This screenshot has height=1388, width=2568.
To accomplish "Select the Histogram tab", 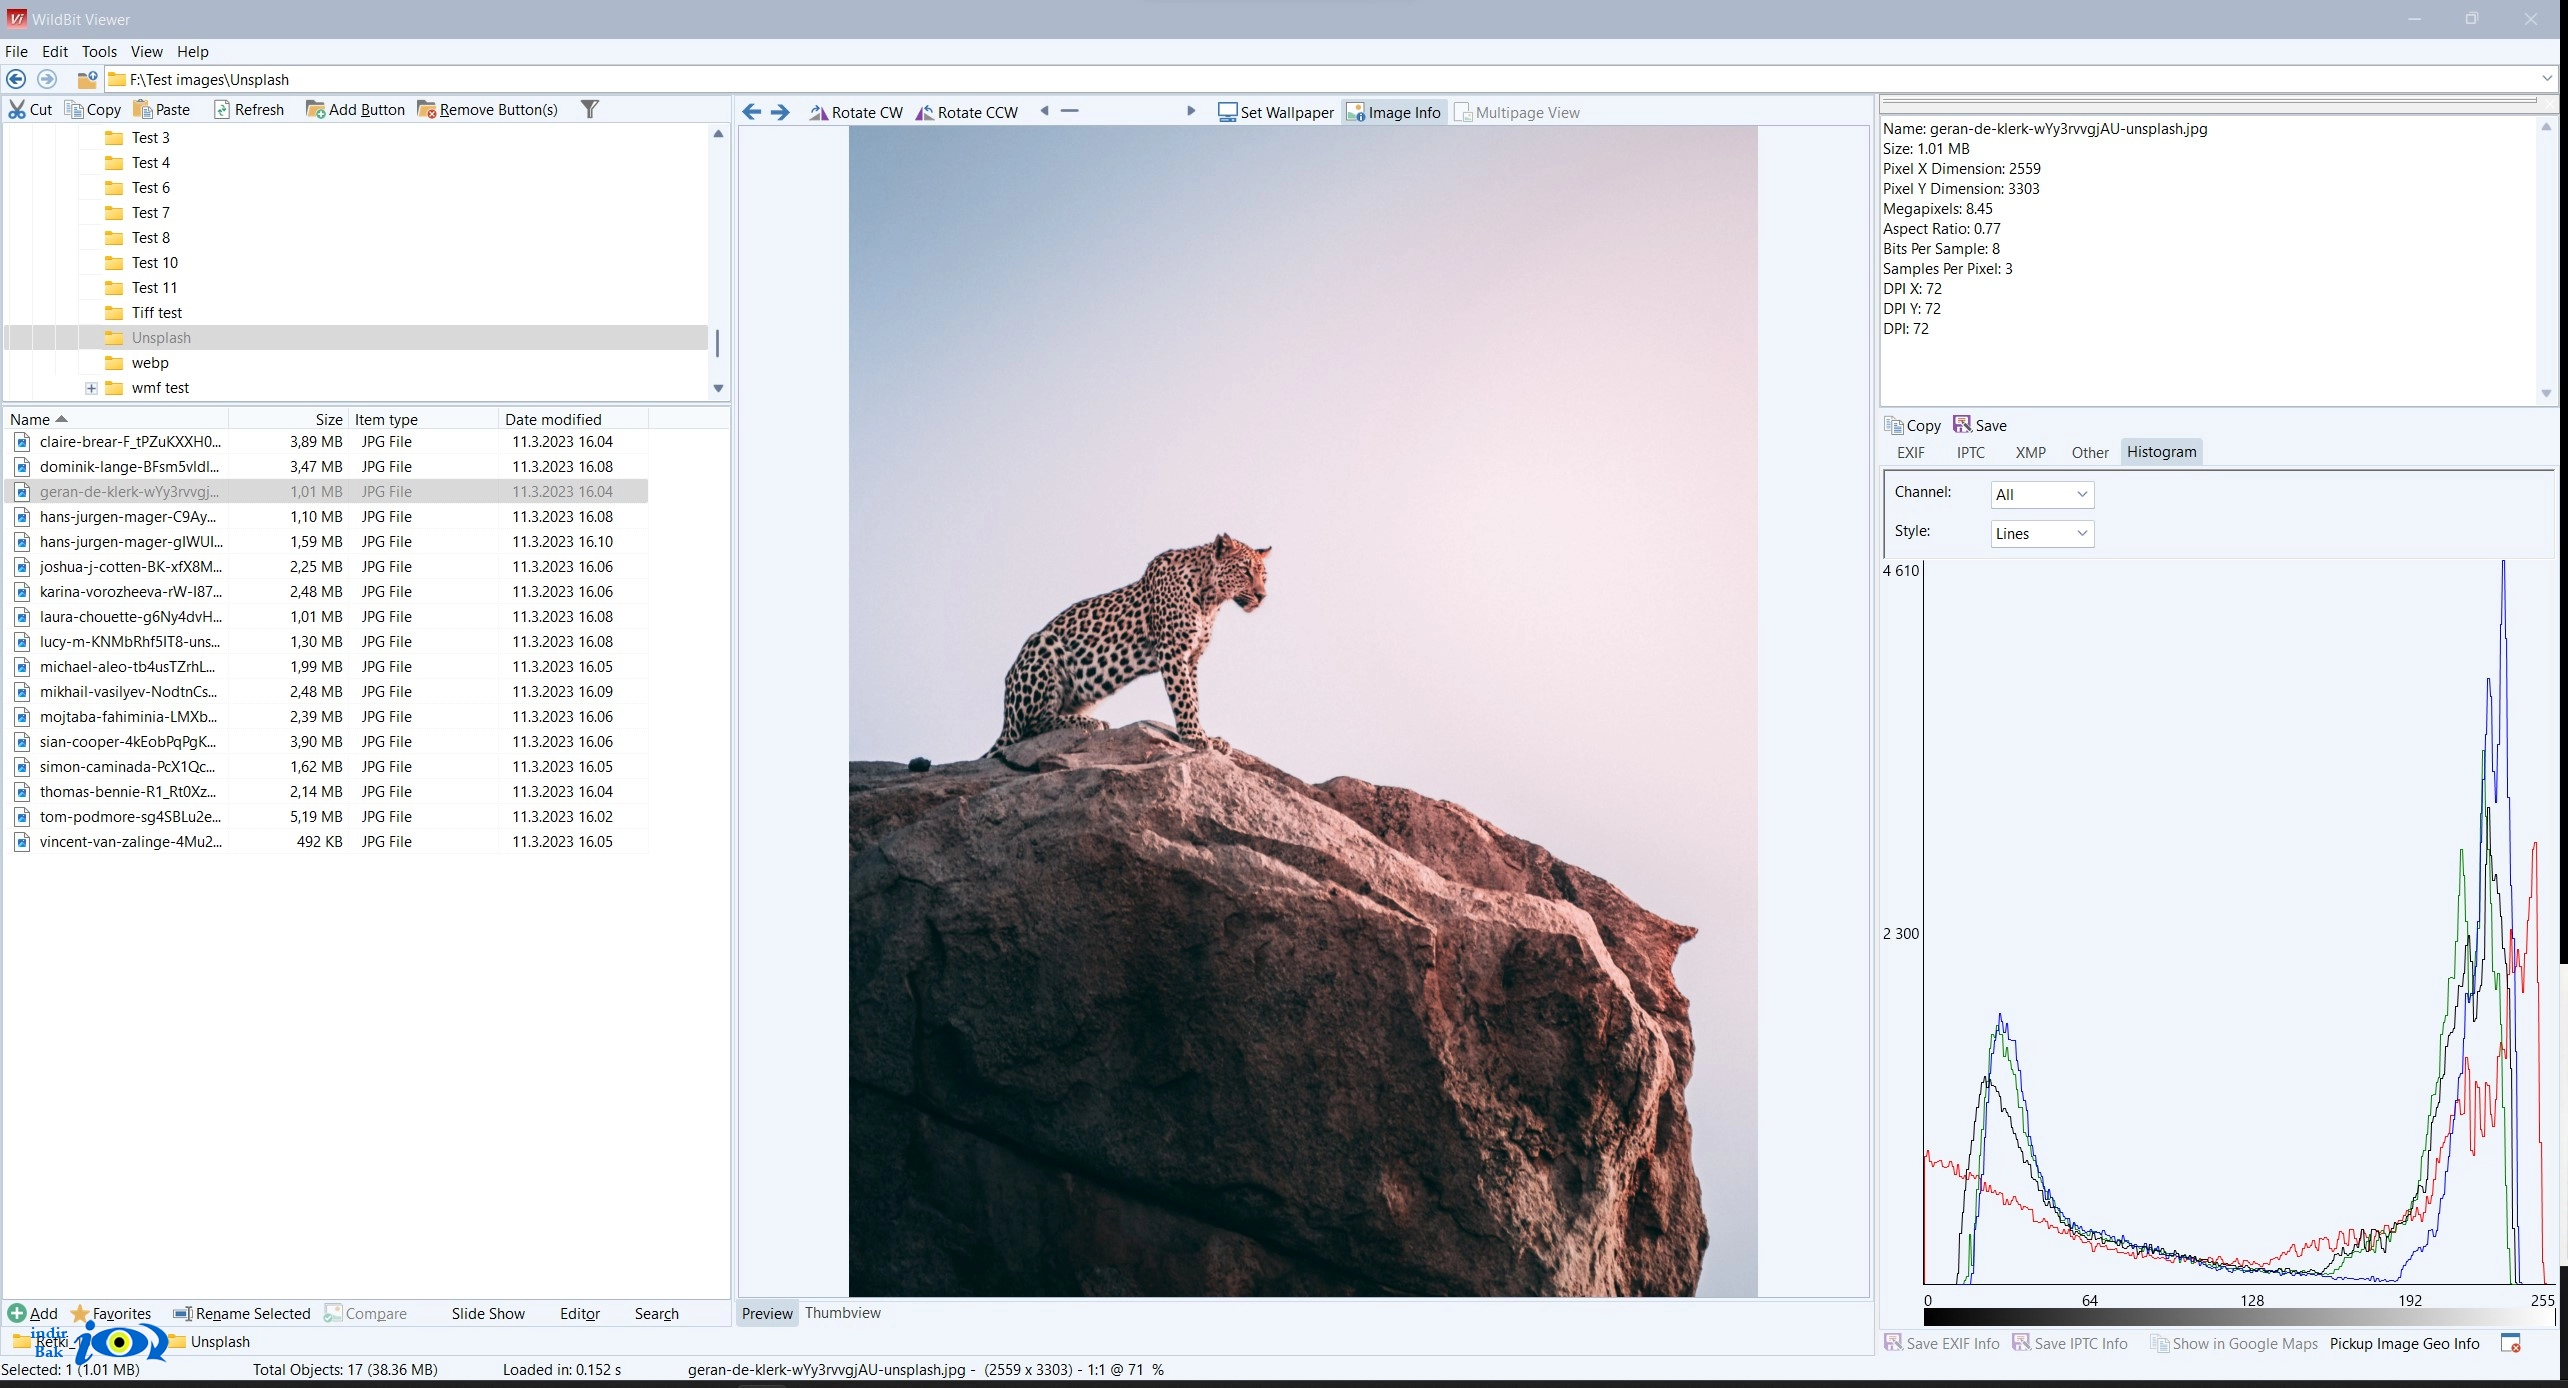I will [x=2161, y=452].
